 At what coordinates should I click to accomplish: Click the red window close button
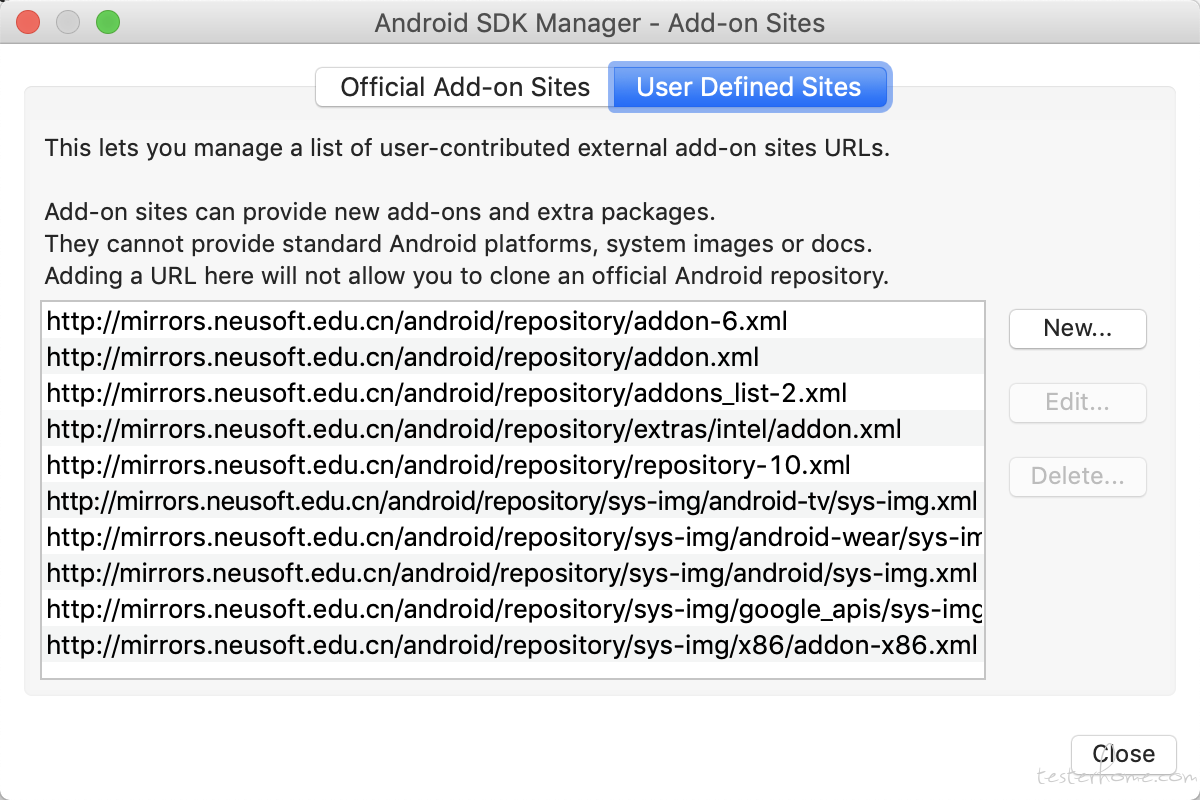pyautogui.click(x=29, y=22)
